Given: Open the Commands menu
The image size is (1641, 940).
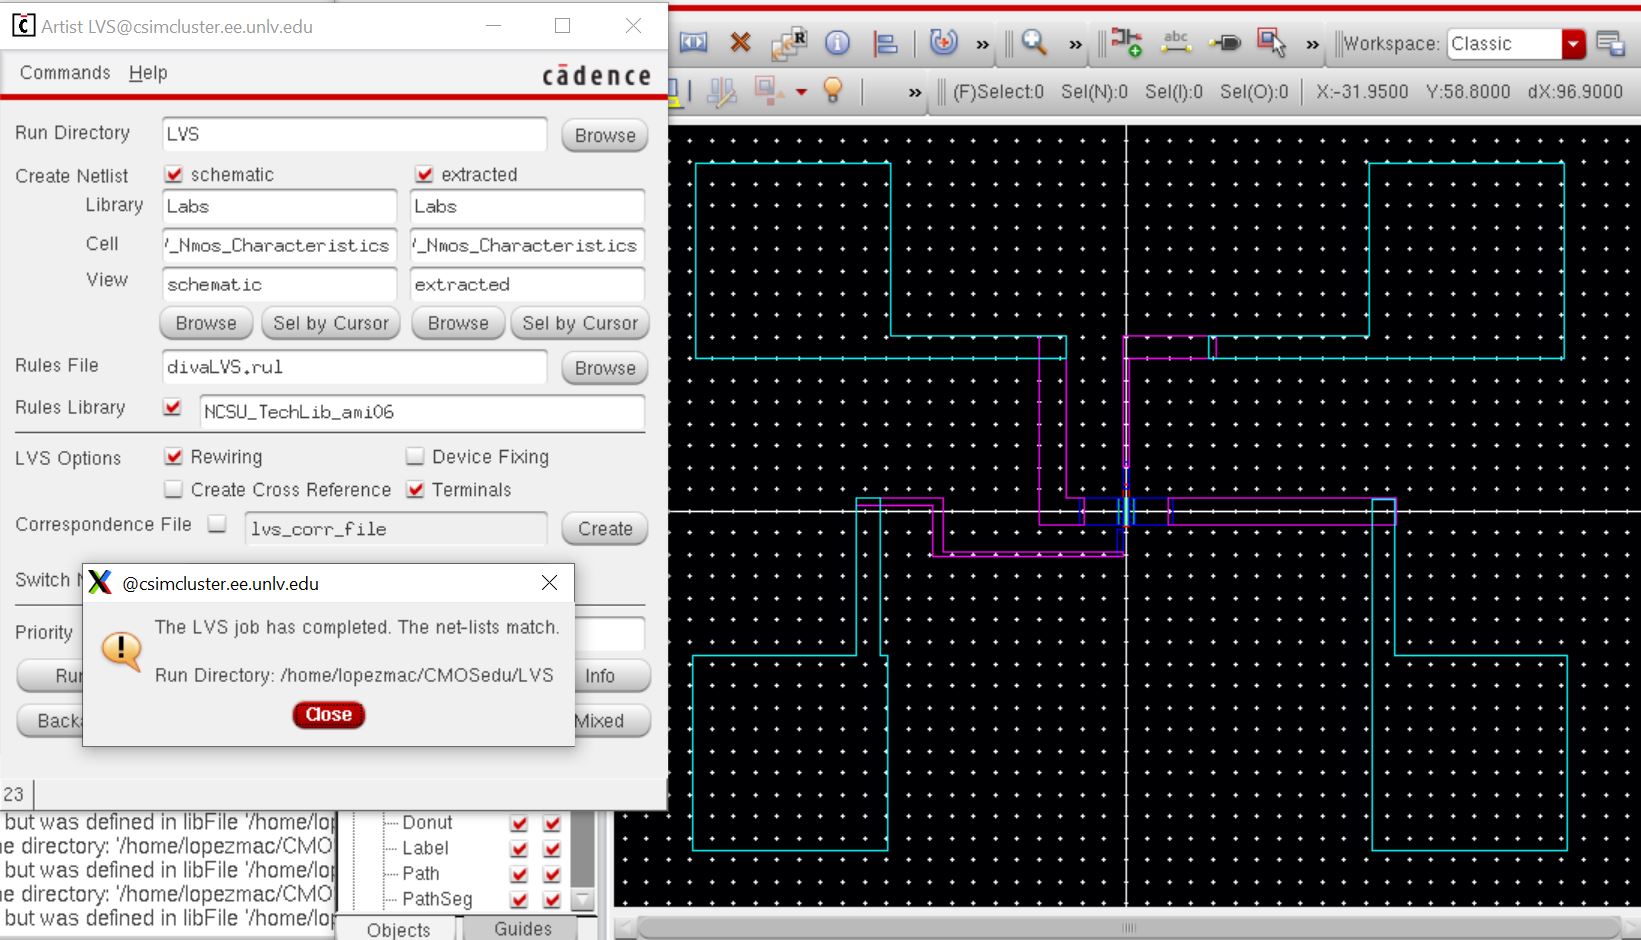Looking at the screenshot, I should (x=65, y=73).
